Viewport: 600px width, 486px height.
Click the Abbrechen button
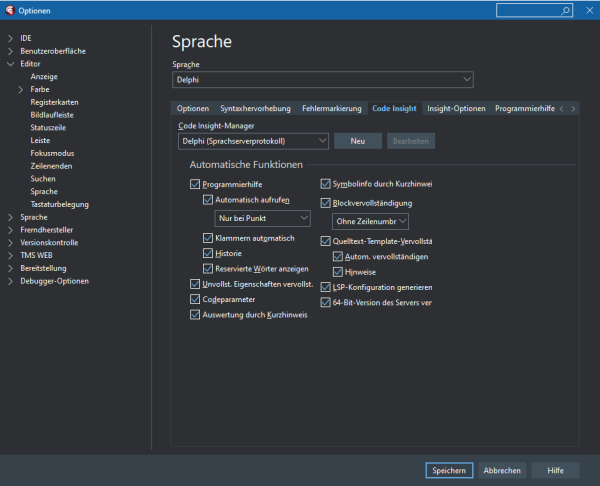[x=502, y=470]
